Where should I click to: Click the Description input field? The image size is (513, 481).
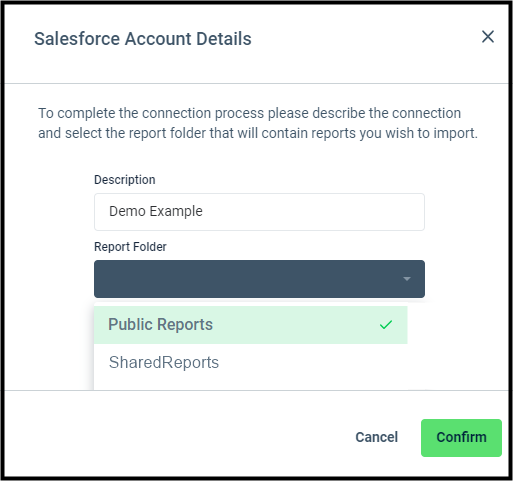point(259,212)
